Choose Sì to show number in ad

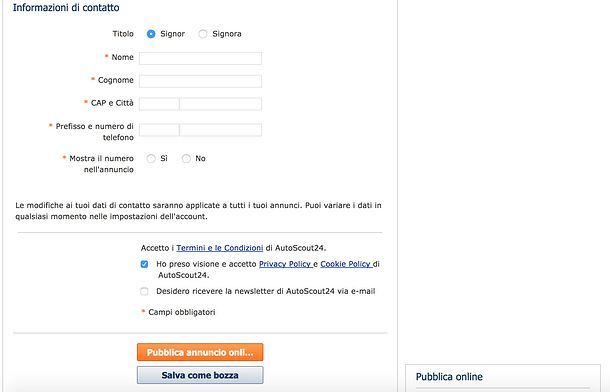151,158
